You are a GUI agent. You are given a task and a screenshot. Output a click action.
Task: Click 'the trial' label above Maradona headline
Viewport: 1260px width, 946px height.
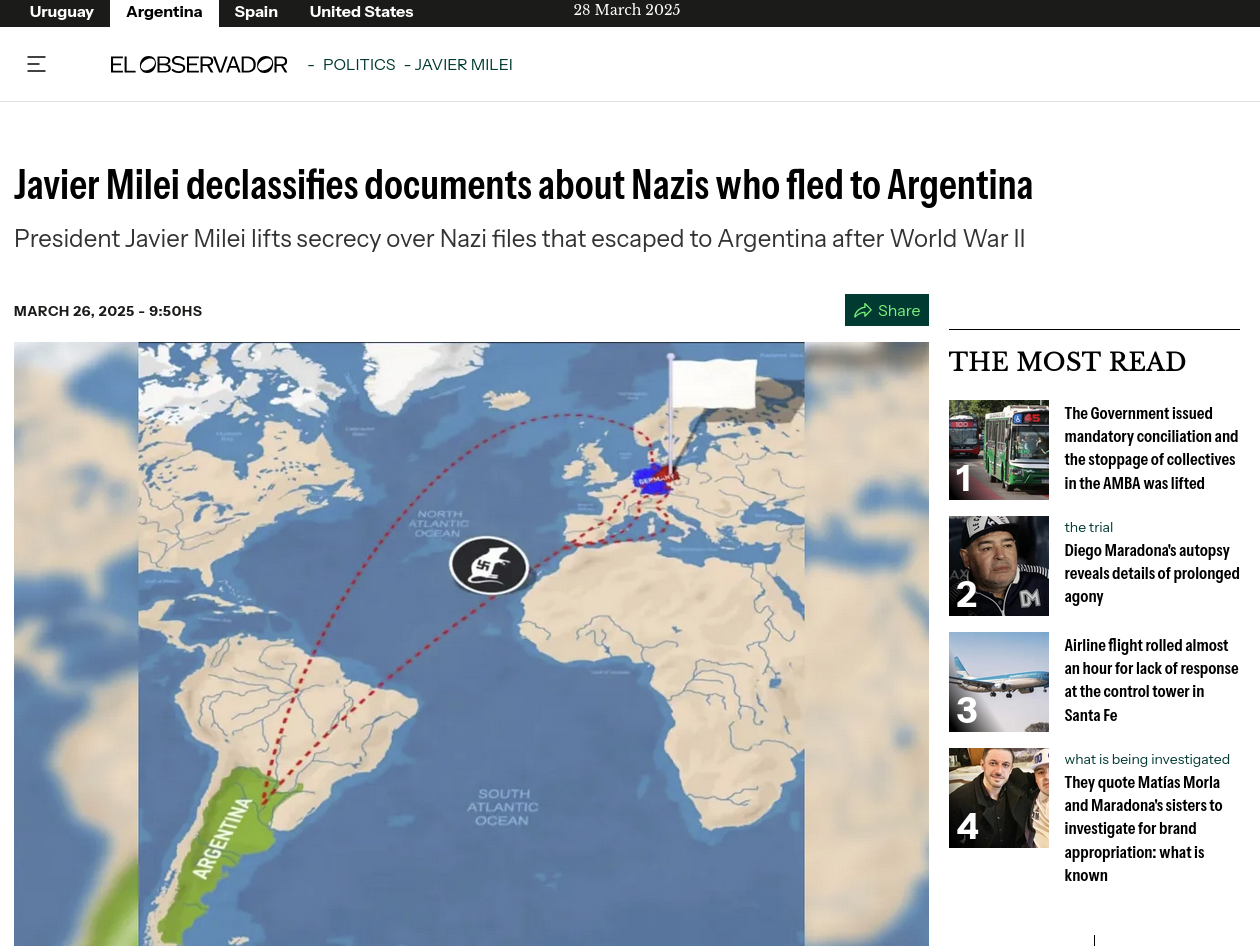(x=1088, y=527)
